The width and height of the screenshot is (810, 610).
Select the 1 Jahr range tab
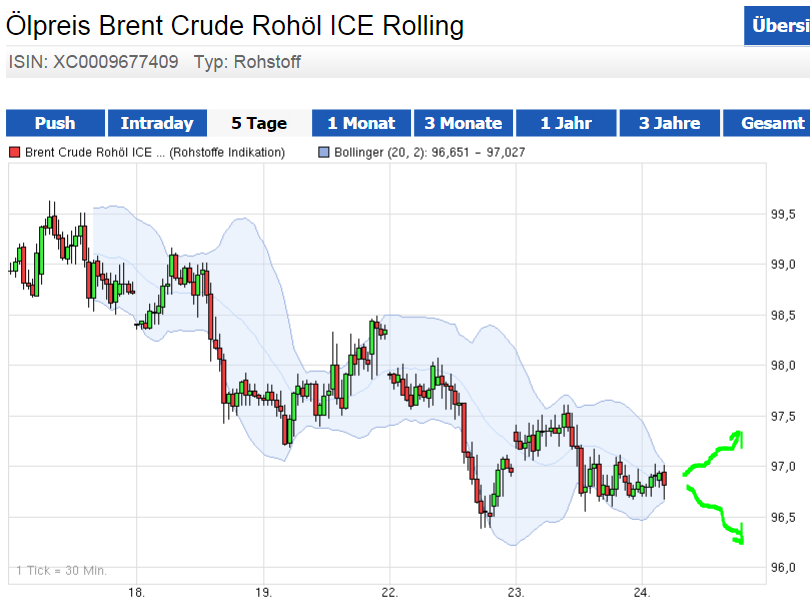click(566, 123)
